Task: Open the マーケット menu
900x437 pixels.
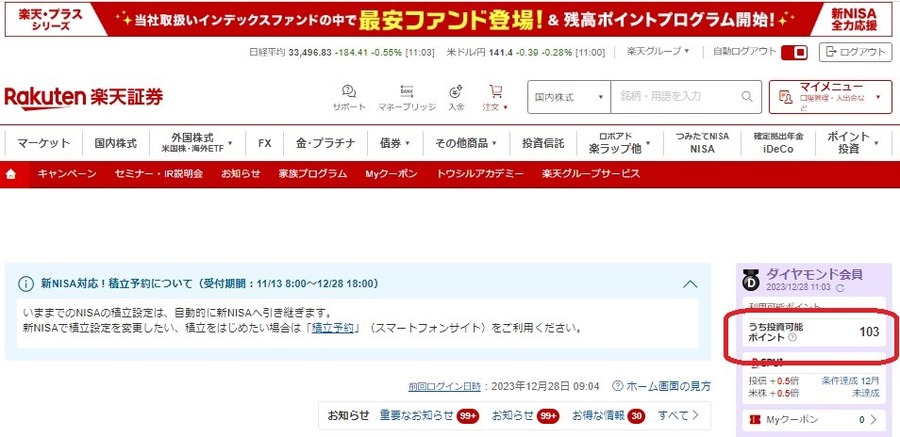Action: pos(44,144)
